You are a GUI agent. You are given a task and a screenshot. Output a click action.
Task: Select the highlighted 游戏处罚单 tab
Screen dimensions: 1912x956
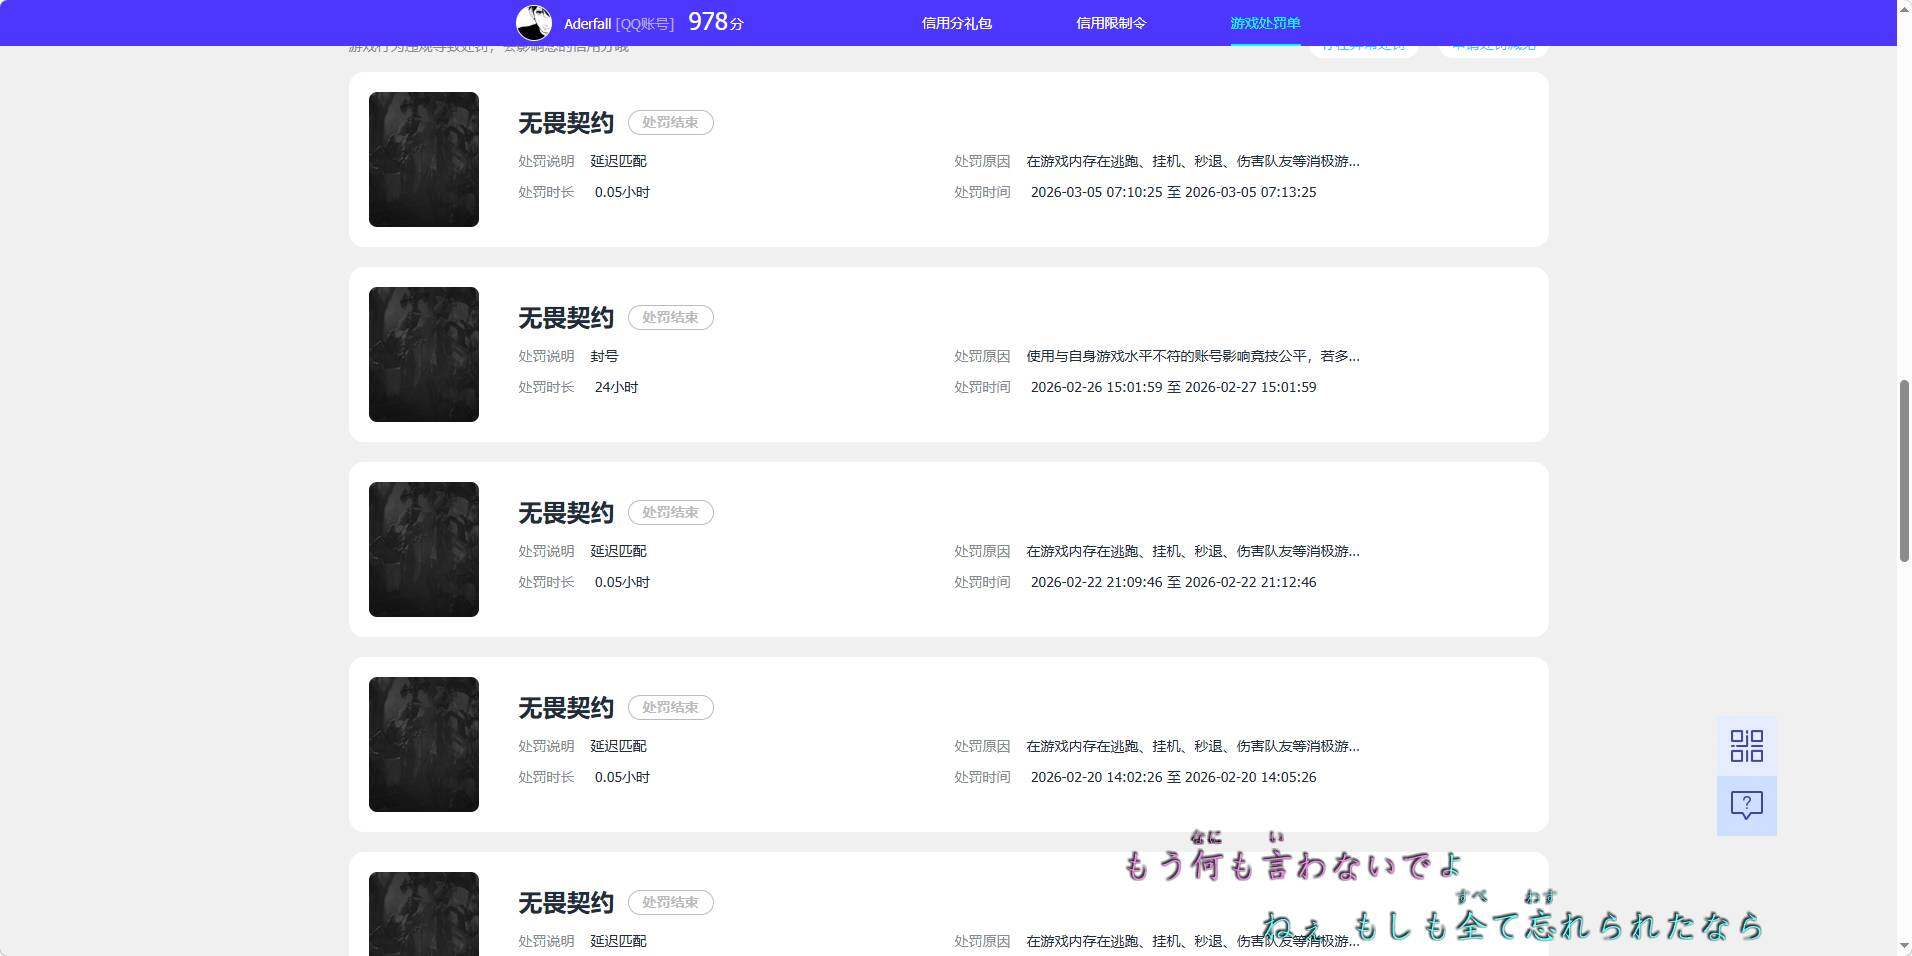pyautogui.click(x=1264, y=22)
